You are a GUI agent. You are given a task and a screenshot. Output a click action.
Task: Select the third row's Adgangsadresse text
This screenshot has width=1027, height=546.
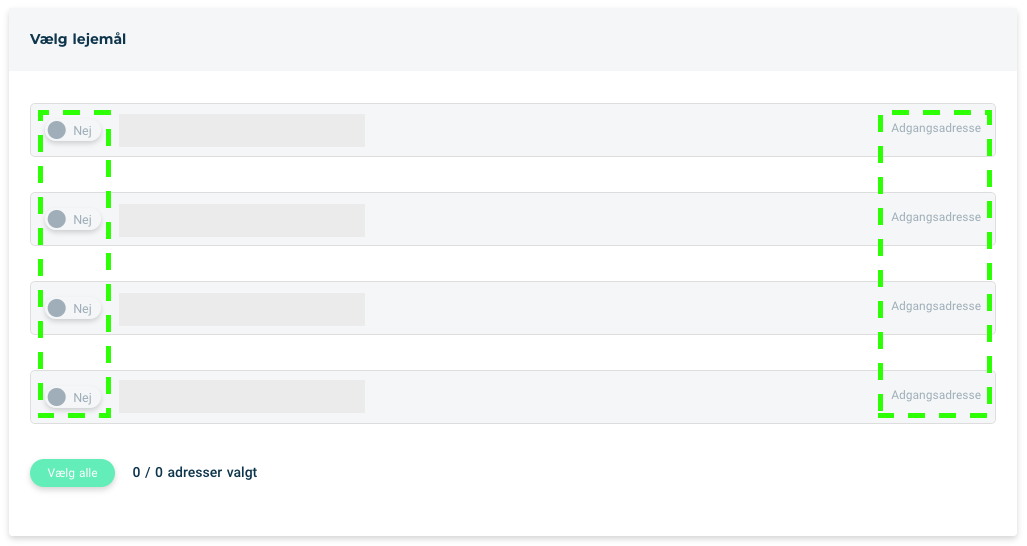tap(936, 306)
